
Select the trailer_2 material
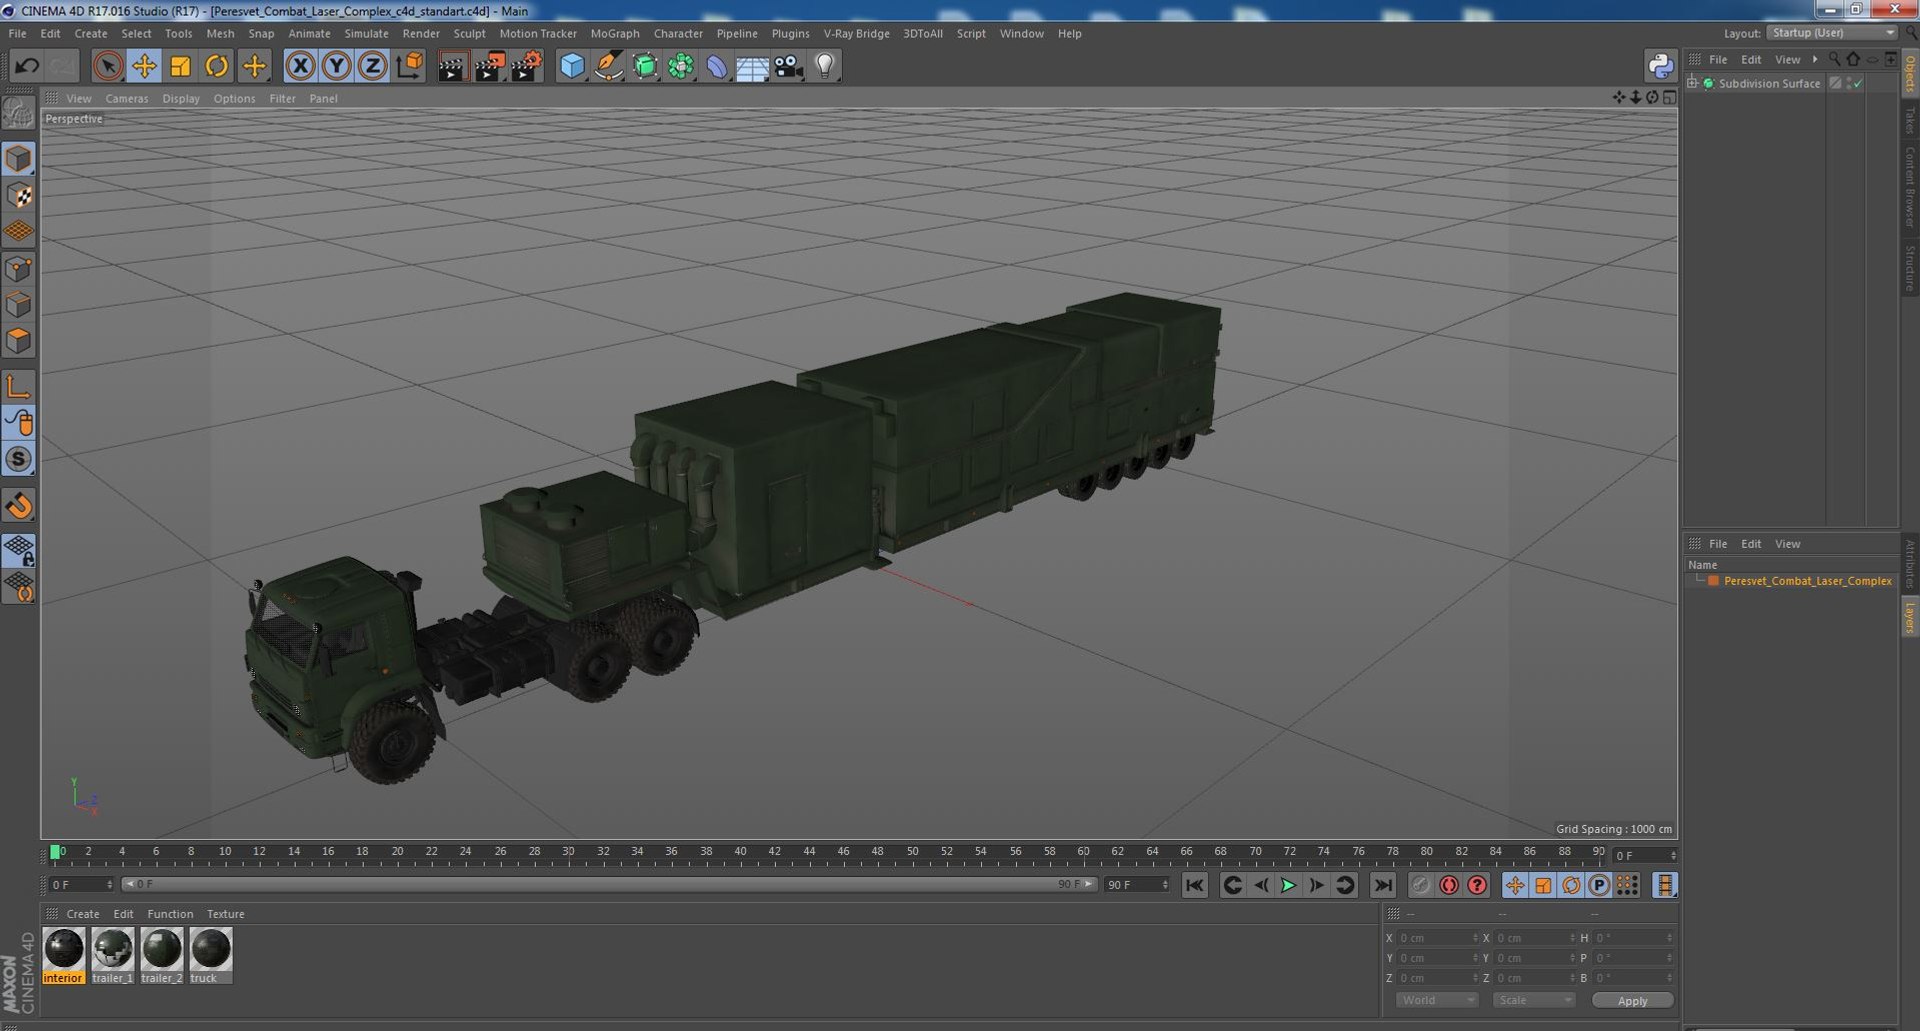(x=161, y=955)
